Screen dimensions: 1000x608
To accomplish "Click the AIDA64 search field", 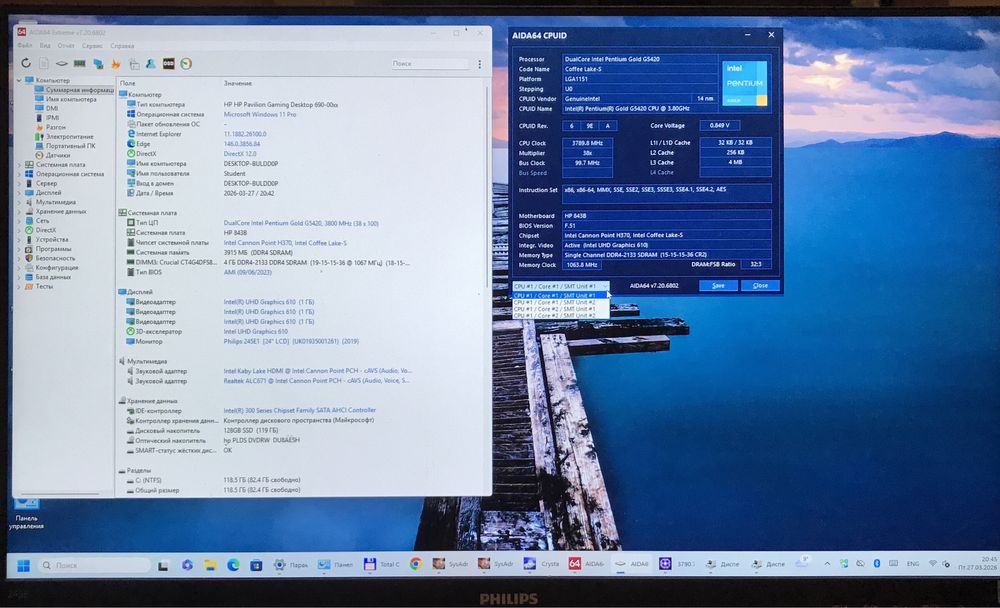I will pos(430,64).
